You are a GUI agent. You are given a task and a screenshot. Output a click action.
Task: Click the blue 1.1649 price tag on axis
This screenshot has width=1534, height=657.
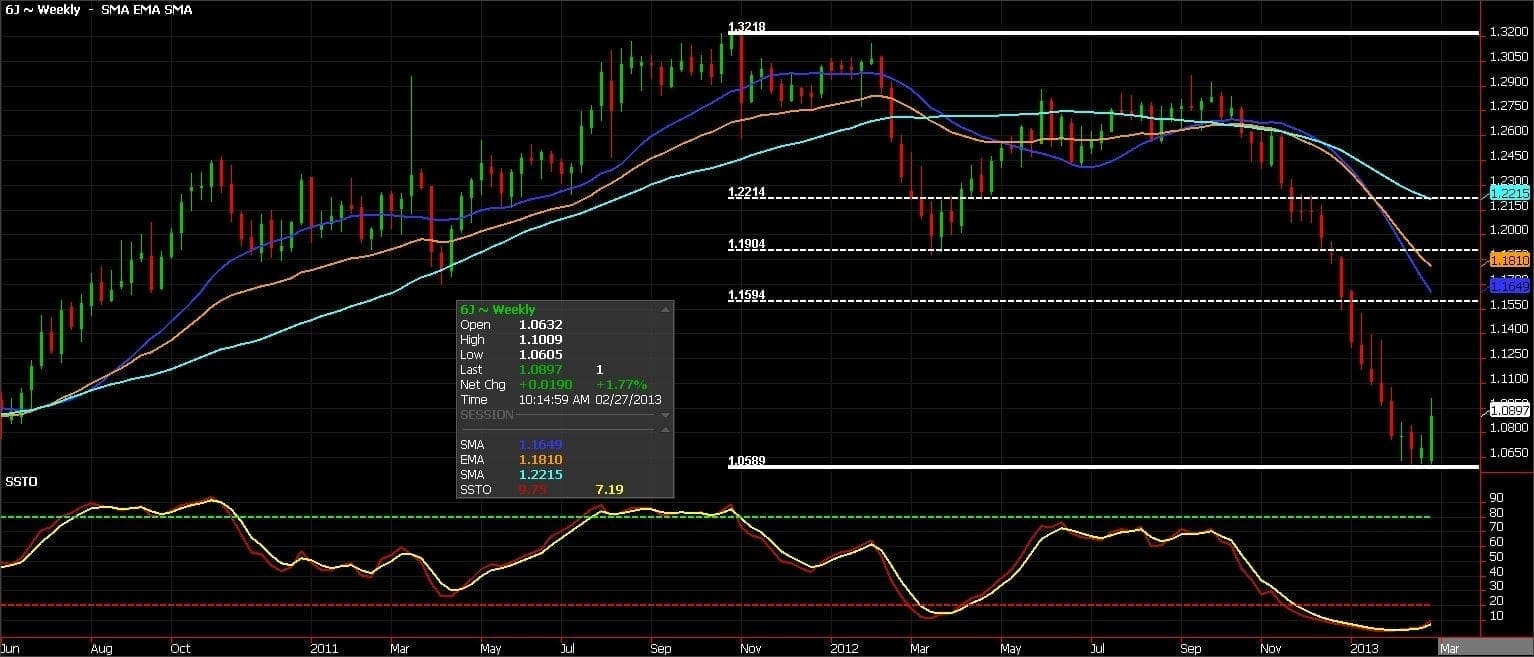click(x=1509, y=286)
